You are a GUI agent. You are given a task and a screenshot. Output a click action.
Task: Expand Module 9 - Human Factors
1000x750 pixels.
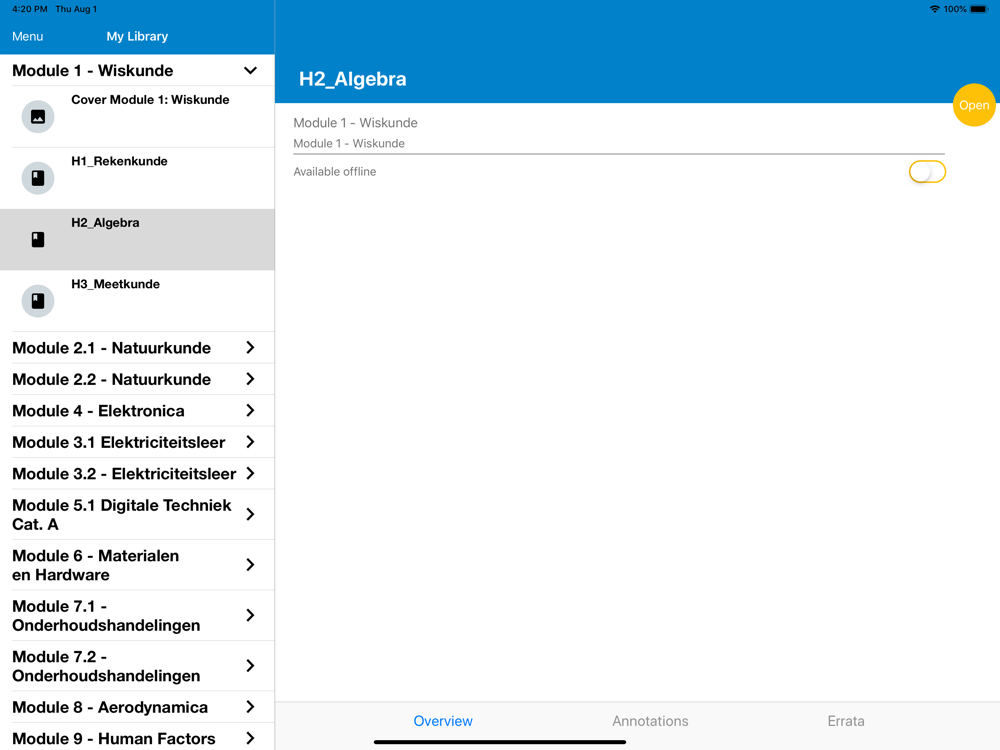(x=137, y=737)
